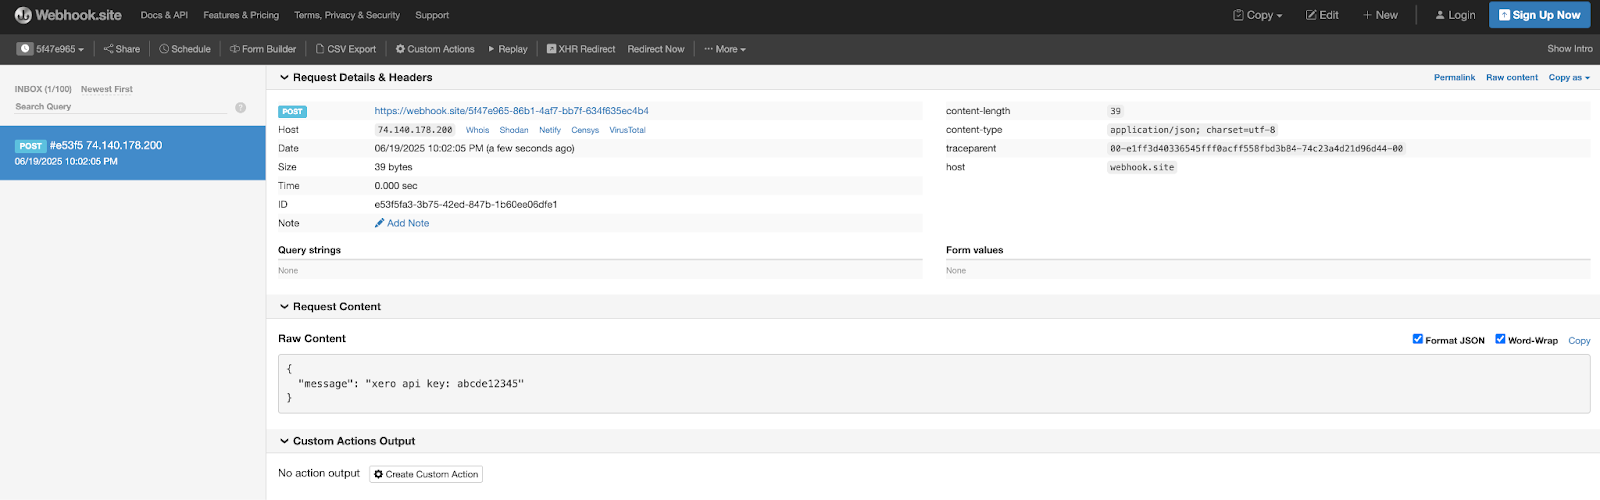Open Features & Pricing page
This screenshot has width=1600, height=500.
tap(241, 15)
